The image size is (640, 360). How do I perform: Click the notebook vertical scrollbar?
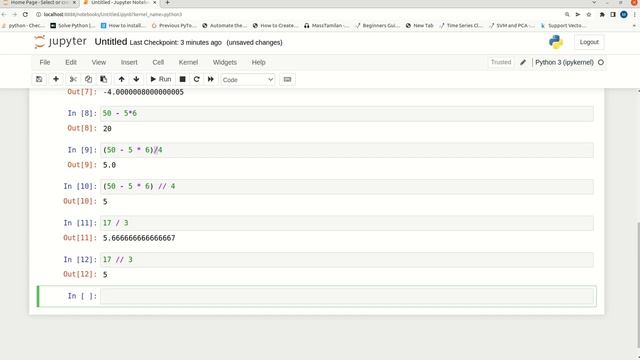tap(637, 286)
